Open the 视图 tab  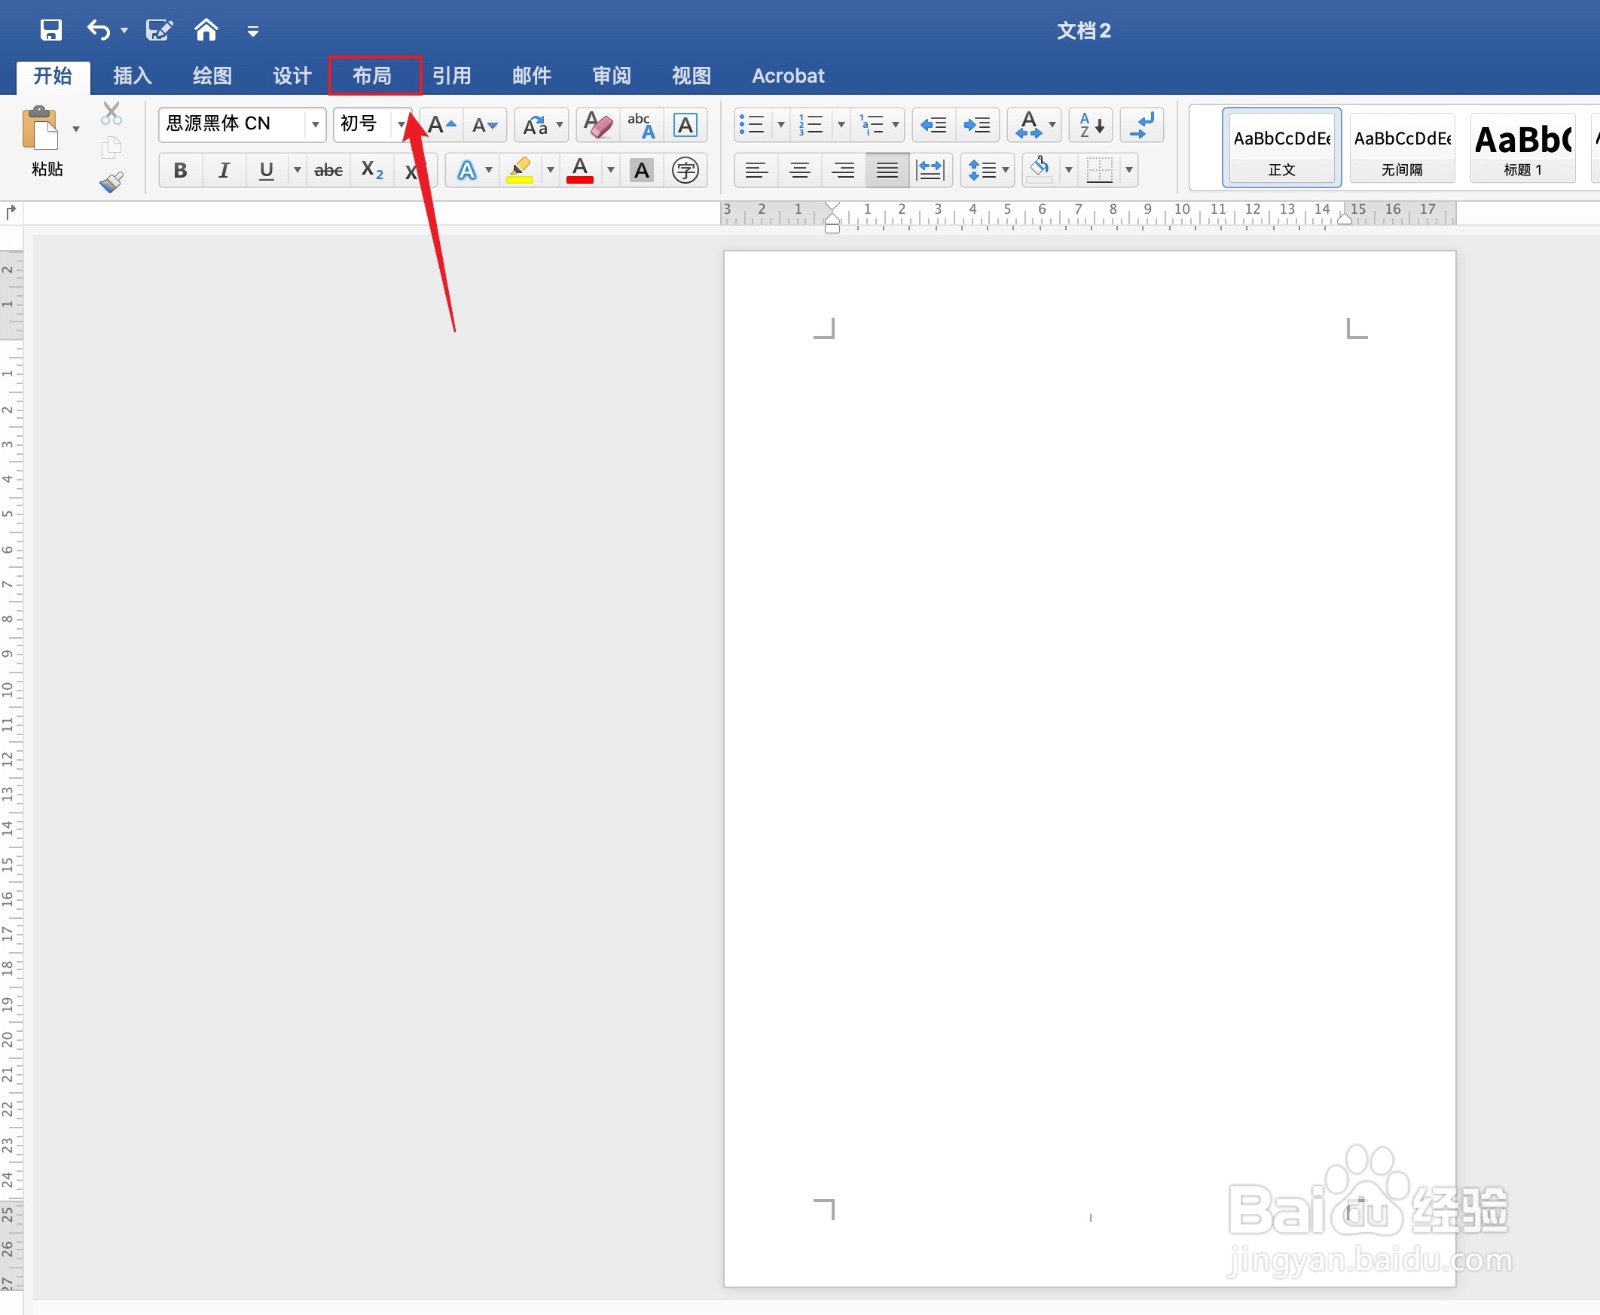(692, 76)
